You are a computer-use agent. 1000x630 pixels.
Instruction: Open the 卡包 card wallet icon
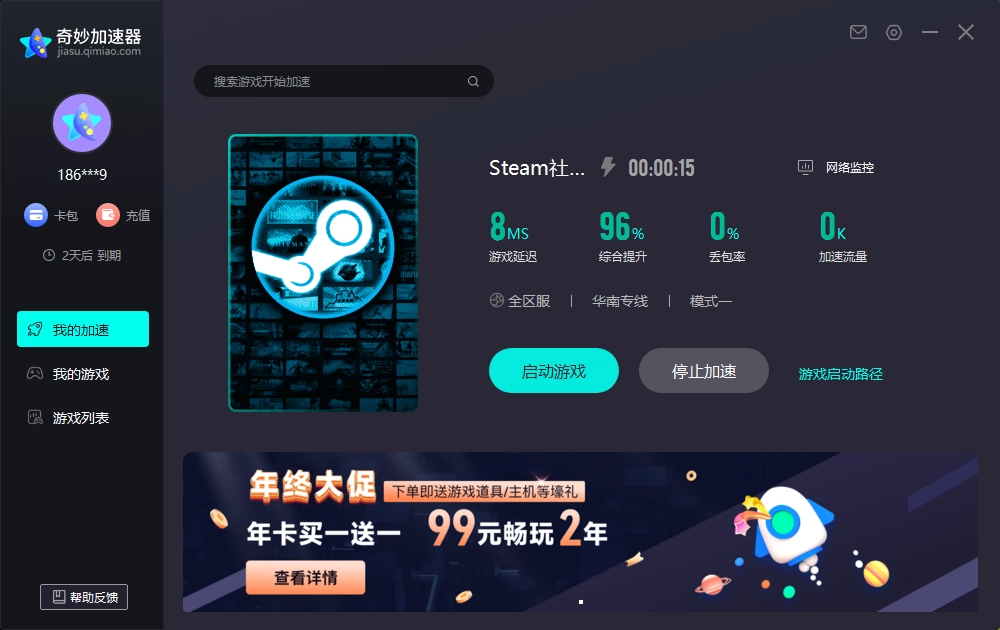pyautogui.click(x=36, y=215)
